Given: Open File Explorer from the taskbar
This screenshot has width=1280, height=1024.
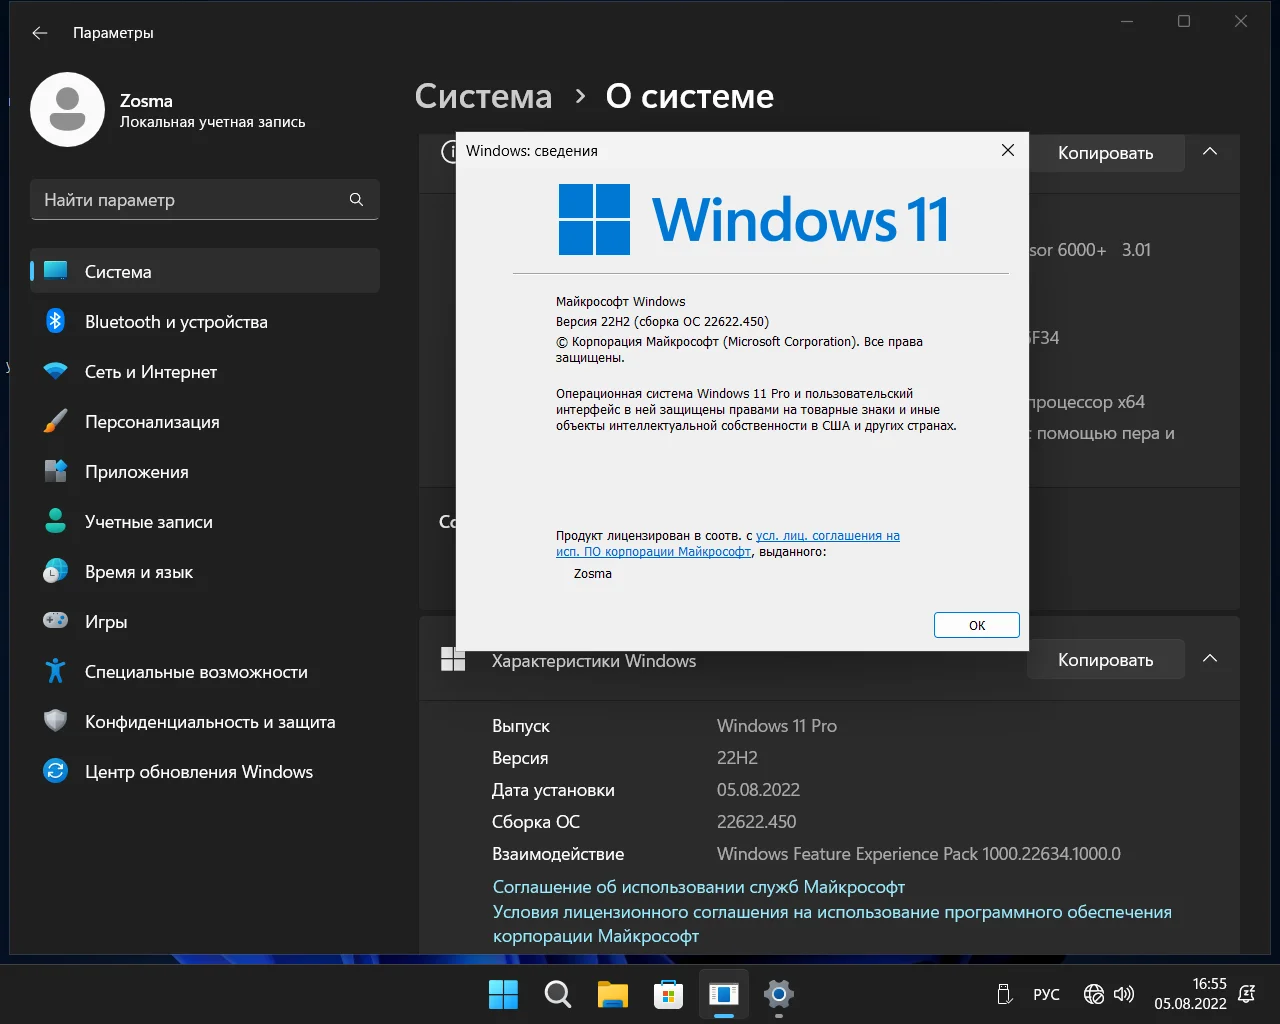Looking at the screenshot, I should click(613, 994).
